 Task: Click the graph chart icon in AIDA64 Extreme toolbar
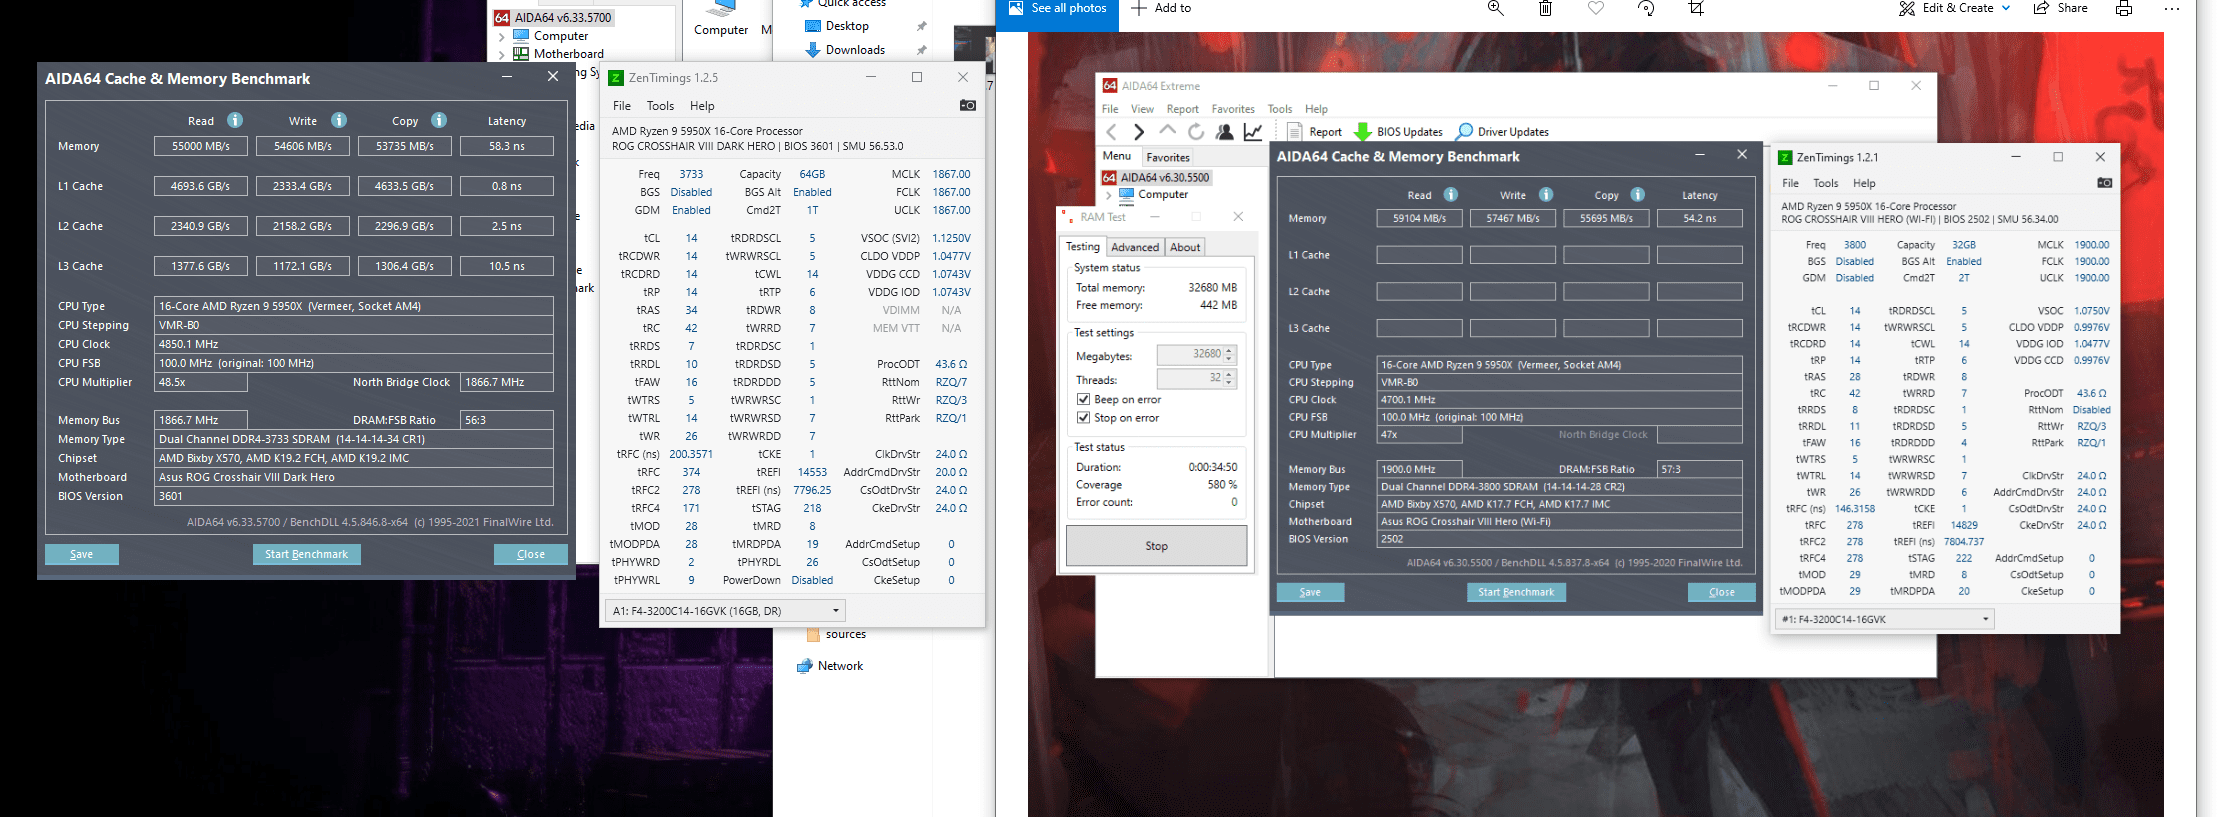(1253, 131)
